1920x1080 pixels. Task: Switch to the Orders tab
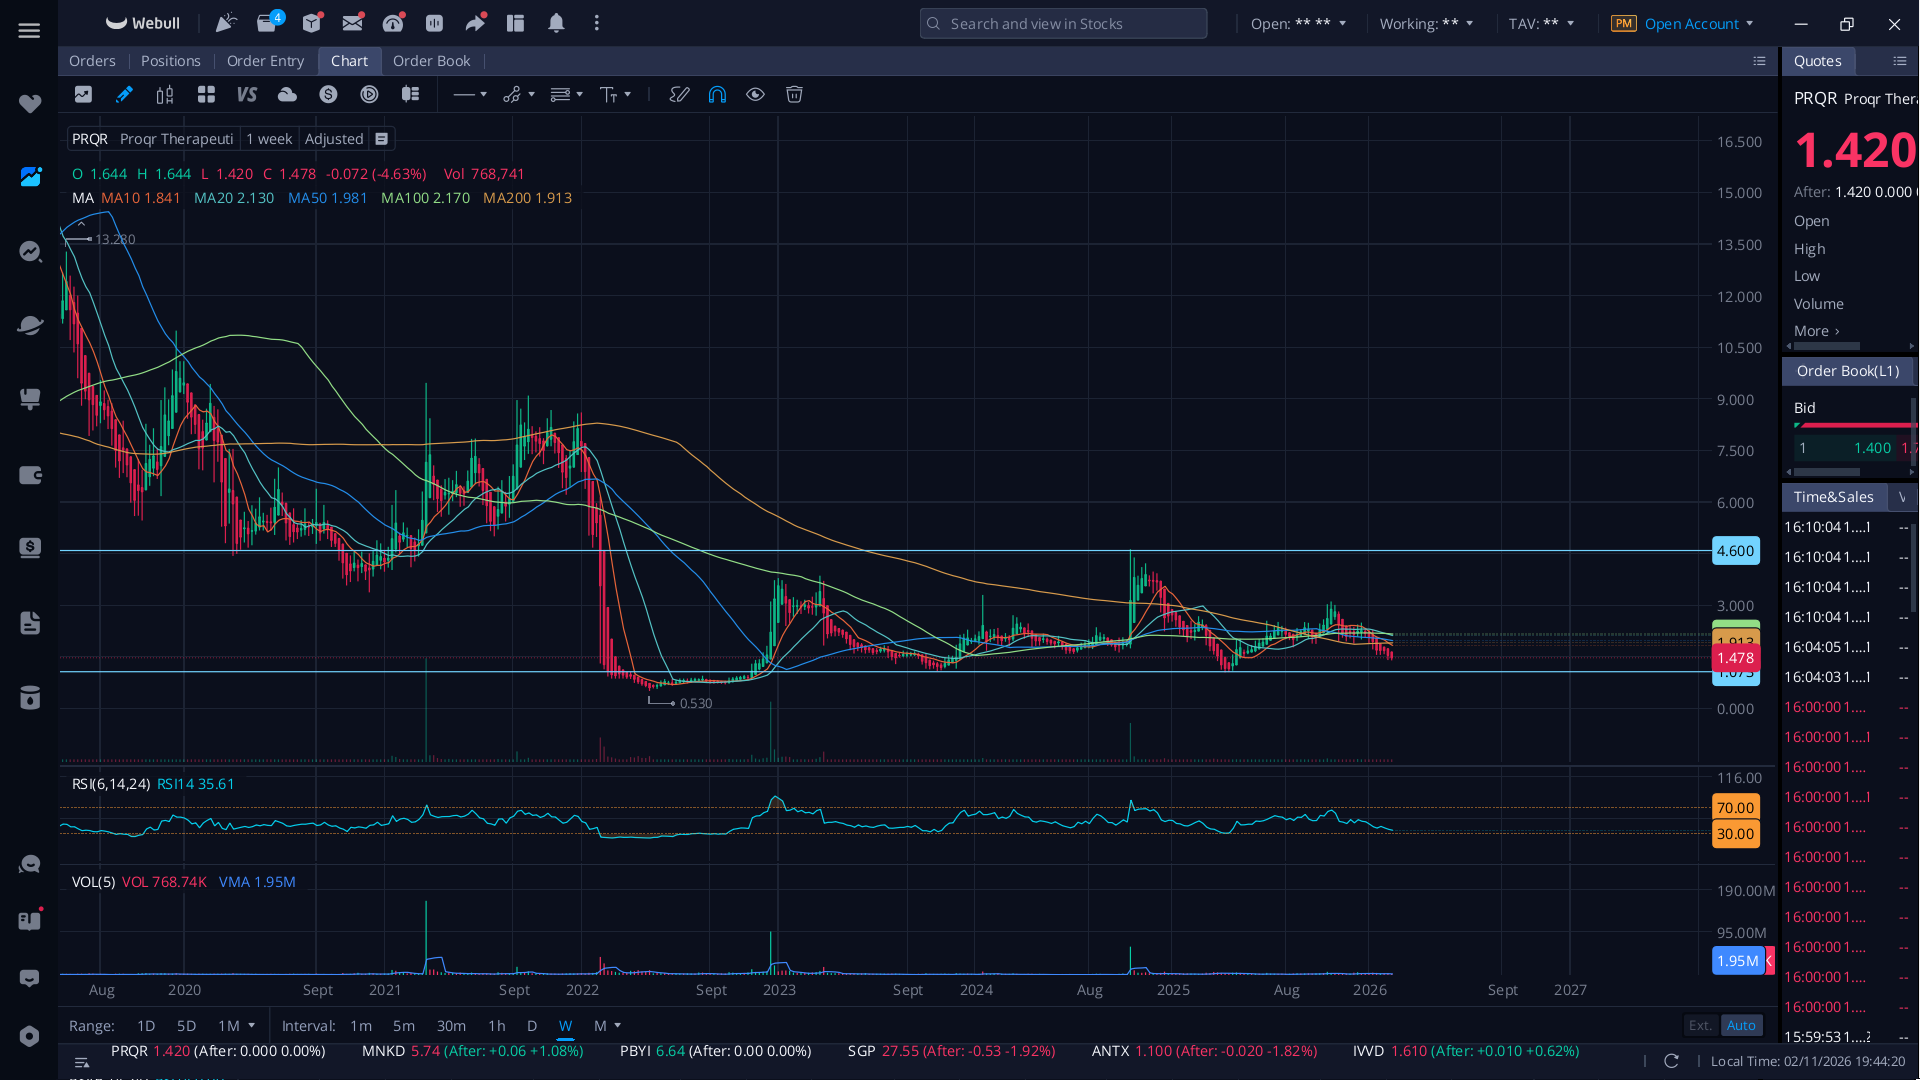(x=92, y=61)
